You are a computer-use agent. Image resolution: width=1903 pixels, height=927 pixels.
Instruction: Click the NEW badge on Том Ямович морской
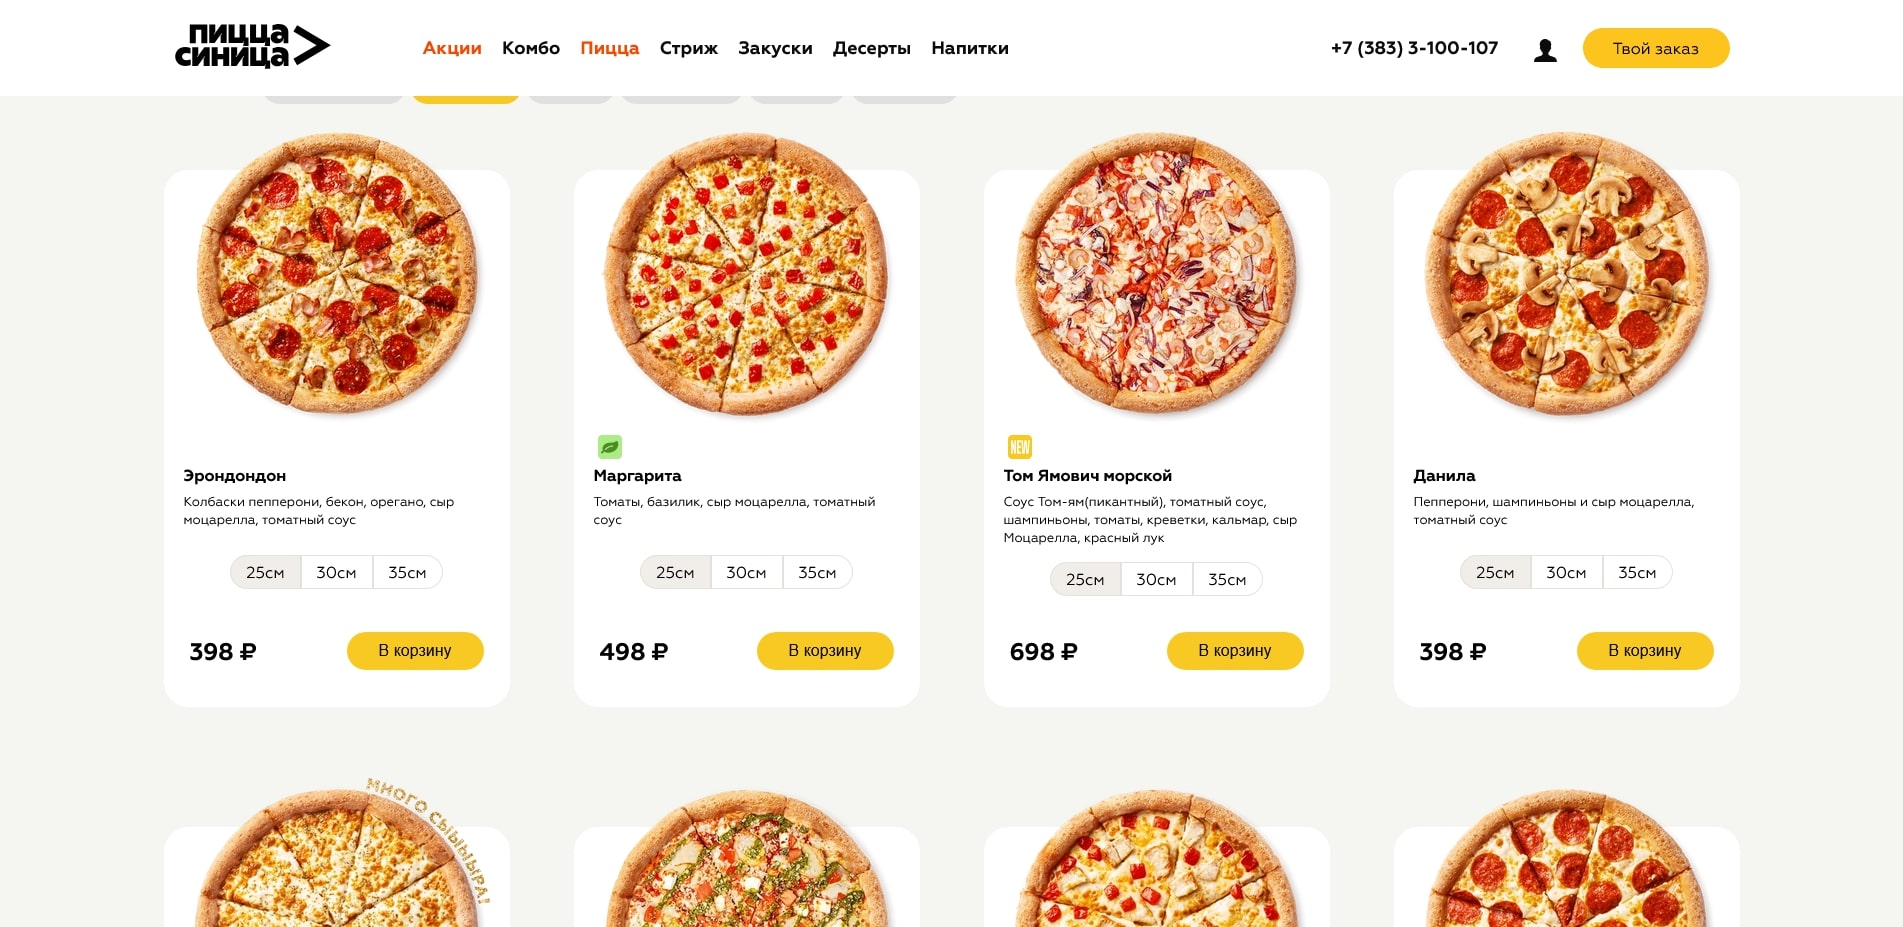click(x=1019, y=447)
